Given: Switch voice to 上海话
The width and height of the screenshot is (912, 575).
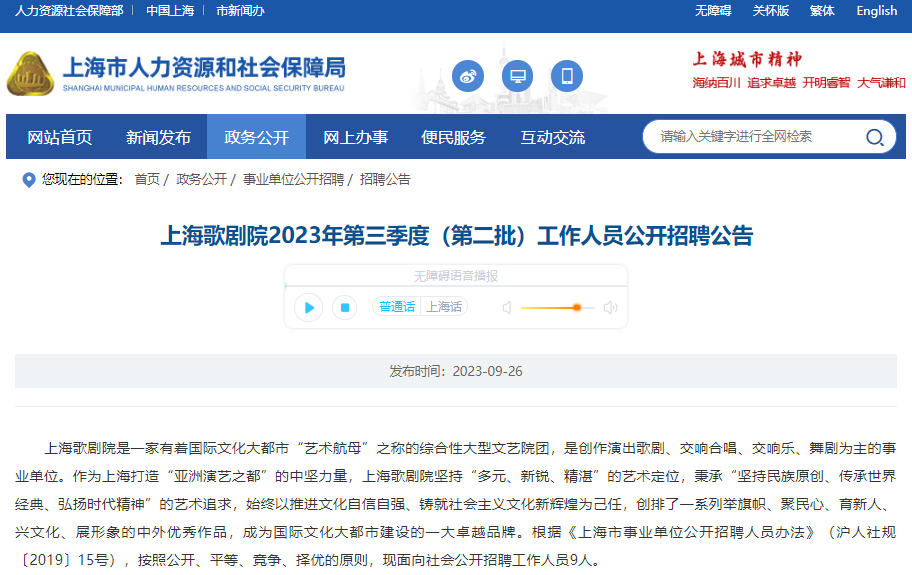Looking at the screenshot, I should pyautogui.click(x=444, y=307).
